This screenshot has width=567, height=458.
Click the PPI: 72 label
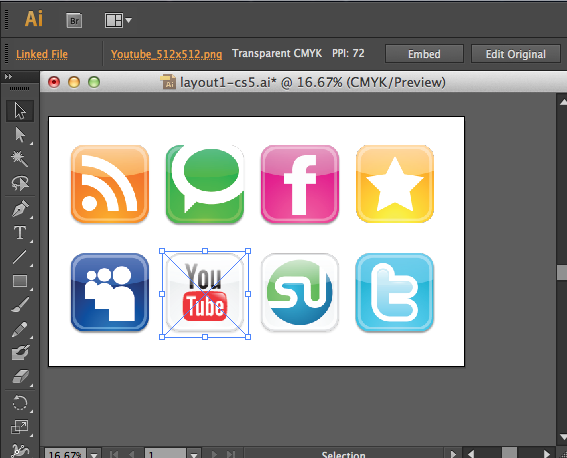pyautogui.click(x=348, y=53)
